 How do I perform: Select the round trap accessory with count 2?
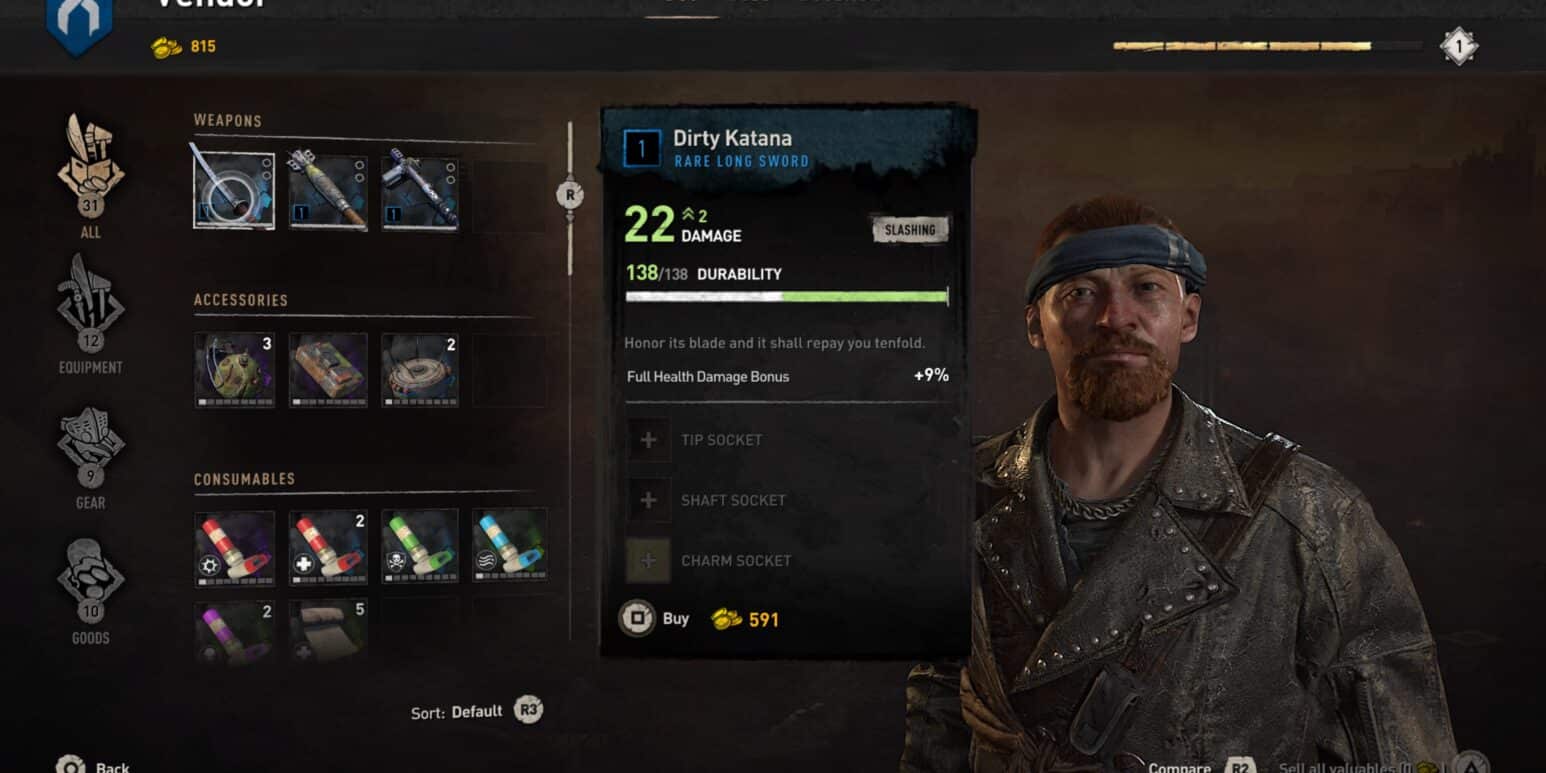(x=420, y=370)
